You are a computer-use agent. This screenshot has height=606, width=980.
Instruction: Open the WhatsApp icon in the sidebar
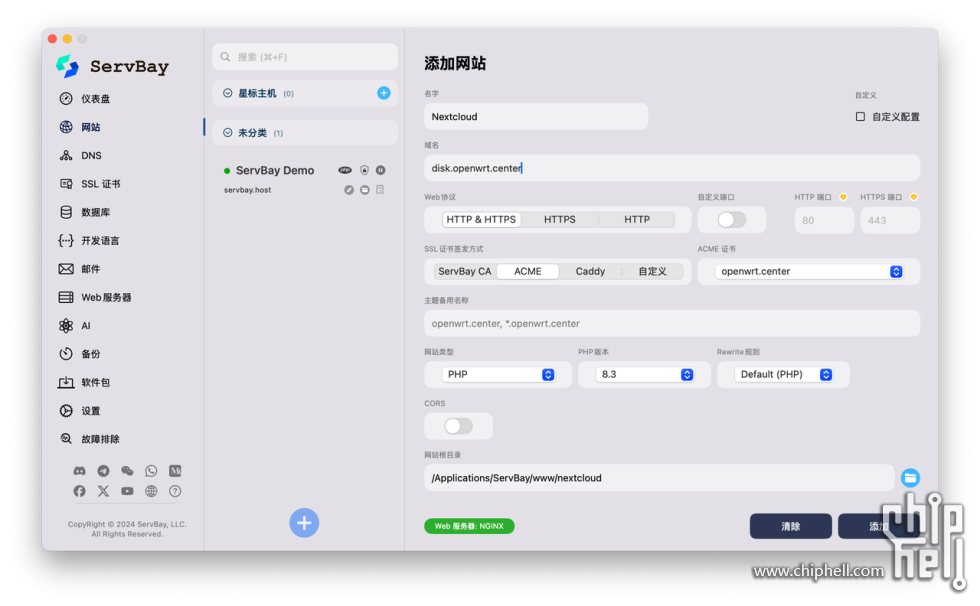(x=151, y=471)
